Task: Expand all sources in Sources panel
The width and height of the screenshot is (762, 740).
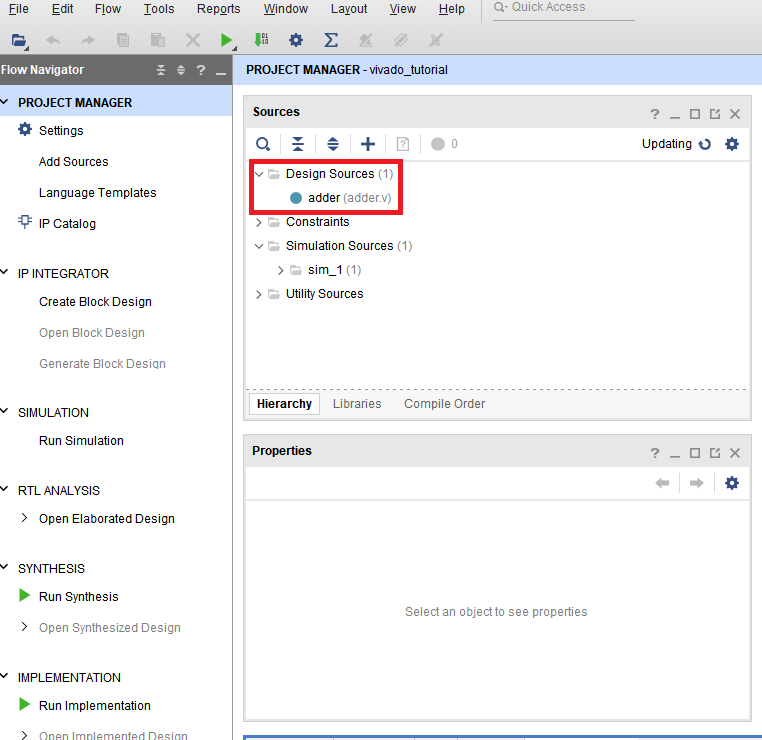Action: coord(332,144)
